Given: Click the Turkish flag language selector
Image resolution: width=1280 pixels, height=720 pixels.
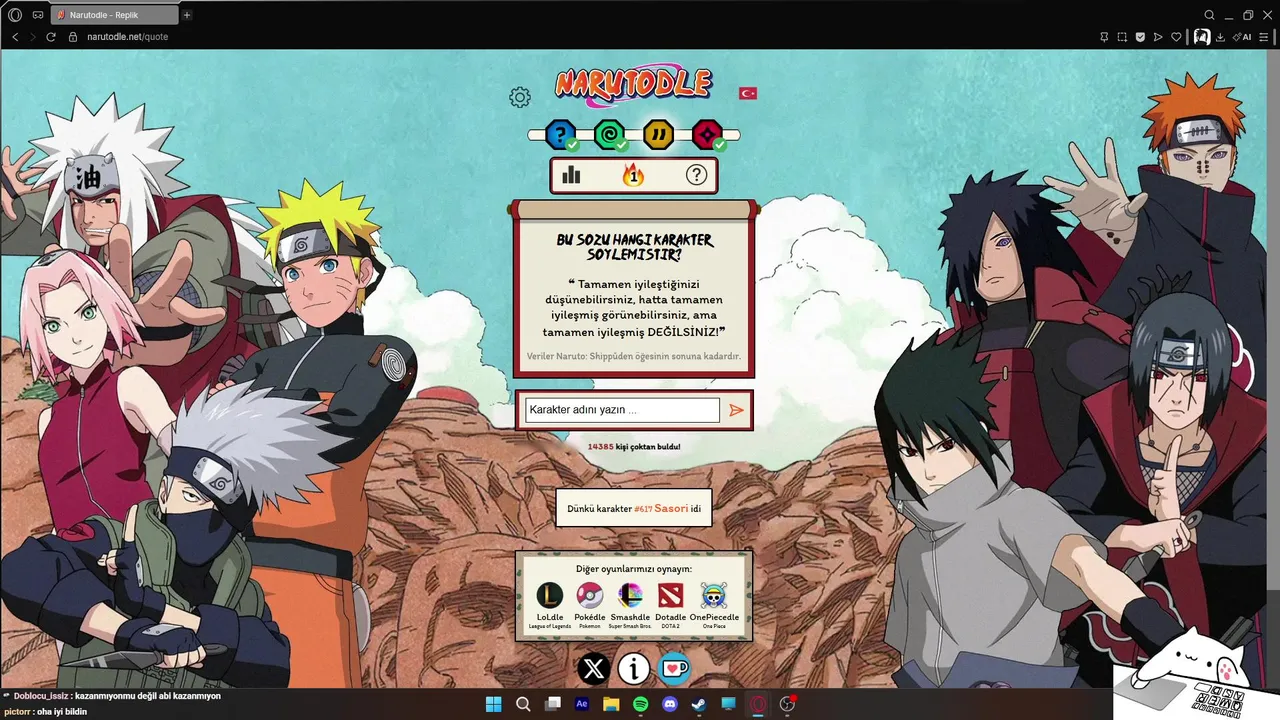Looking at the screenshot, I should [748, 93].
